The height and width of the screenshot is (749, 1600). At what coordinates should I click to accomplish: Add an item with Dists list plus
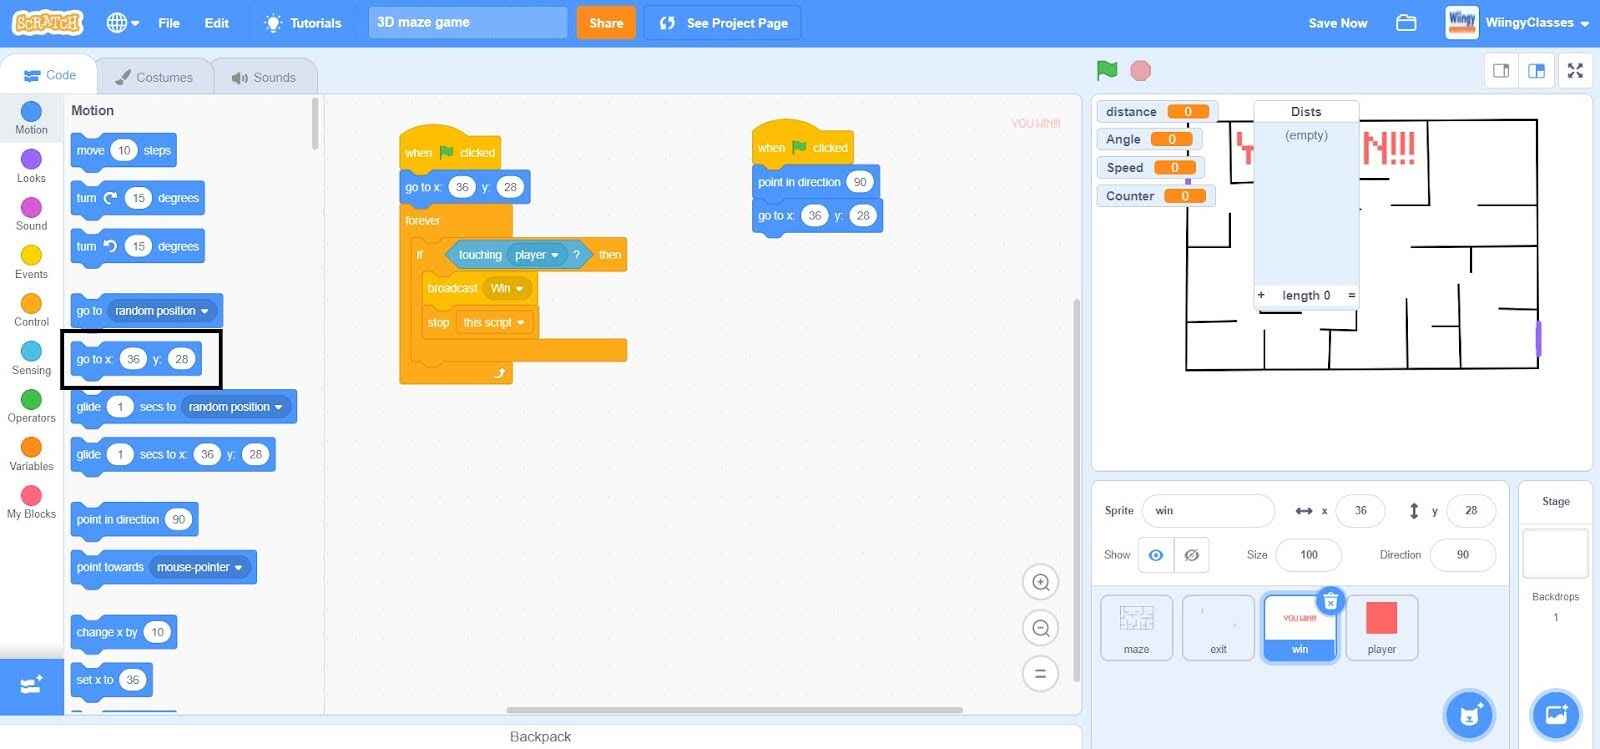[x=1261, y=295]
